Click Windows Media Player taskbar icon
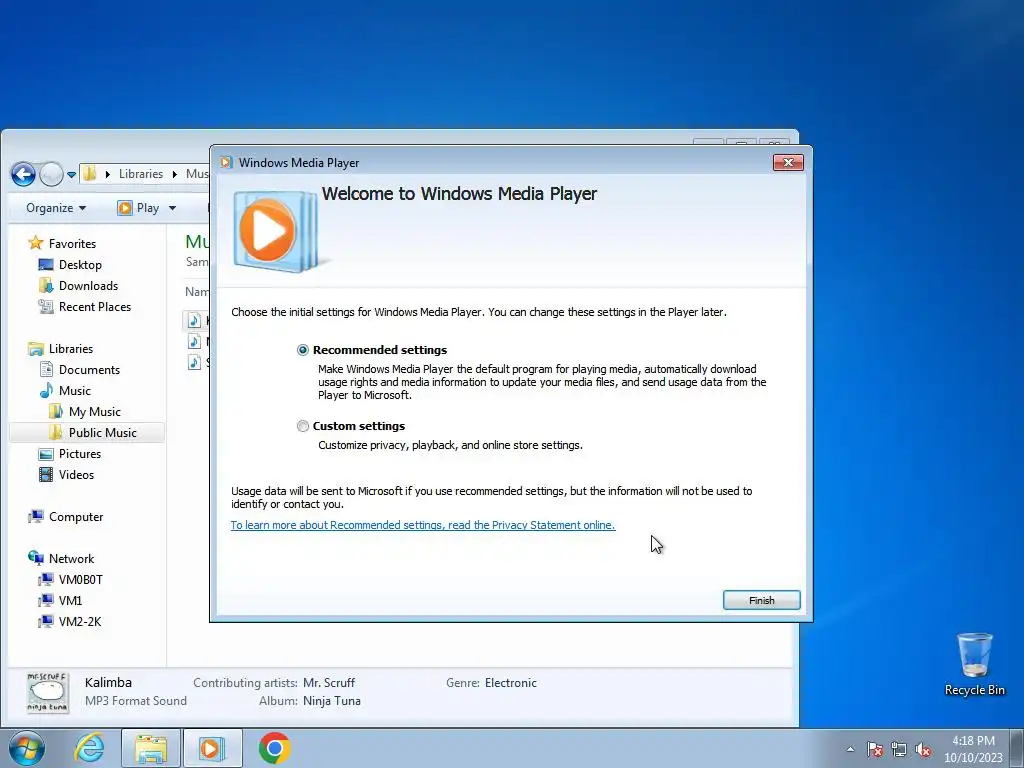The height and width of the screenshot is (768, 1024). point(212,748)
